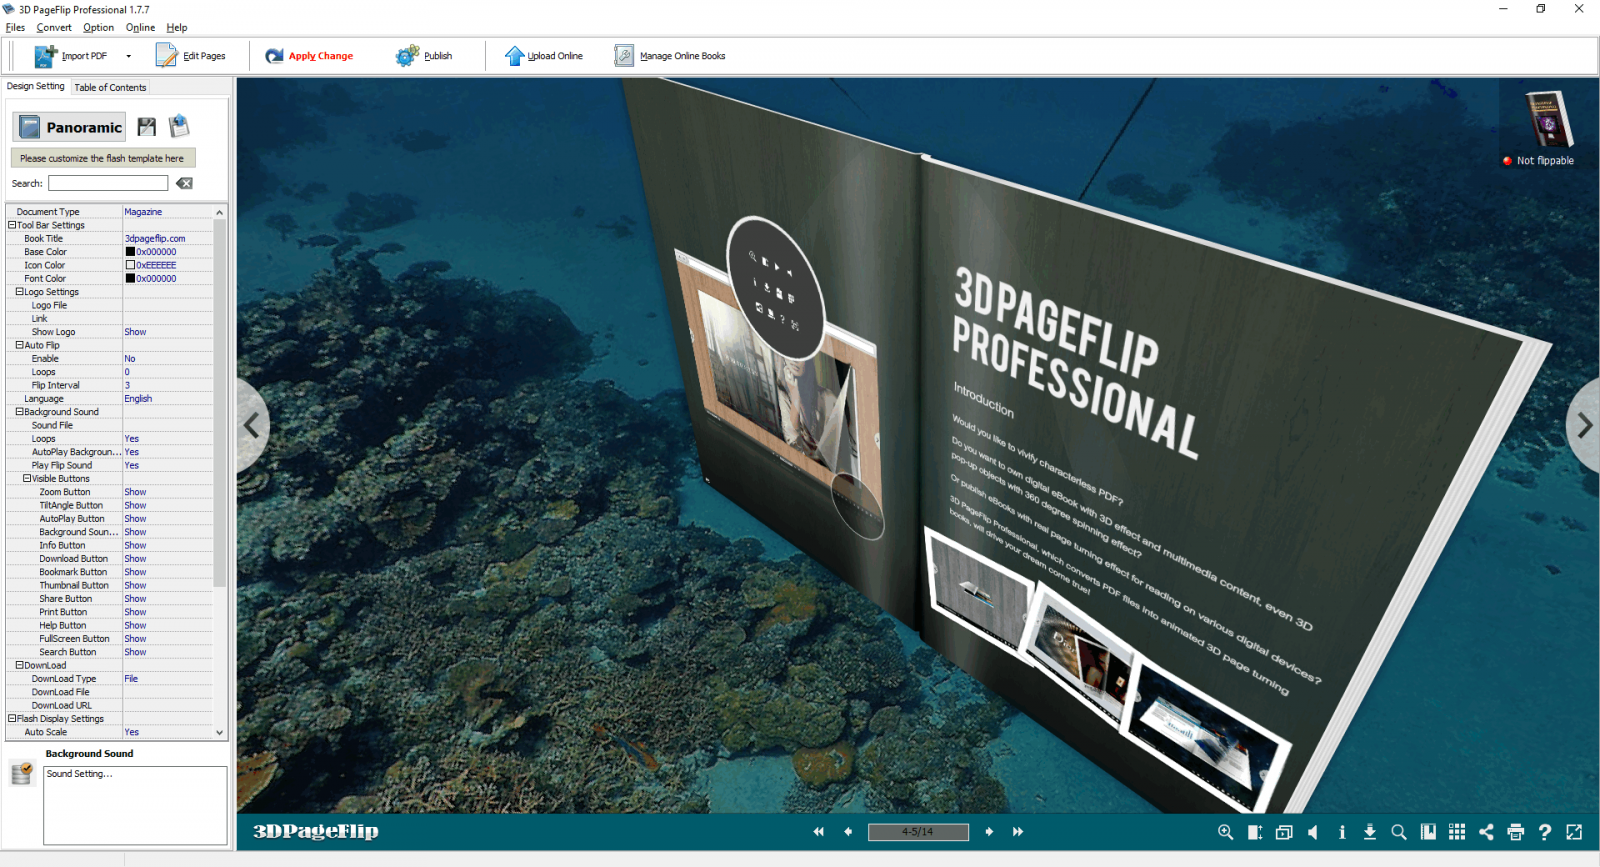
Task: Open the book info icon
Action: tap(1342, 832)
